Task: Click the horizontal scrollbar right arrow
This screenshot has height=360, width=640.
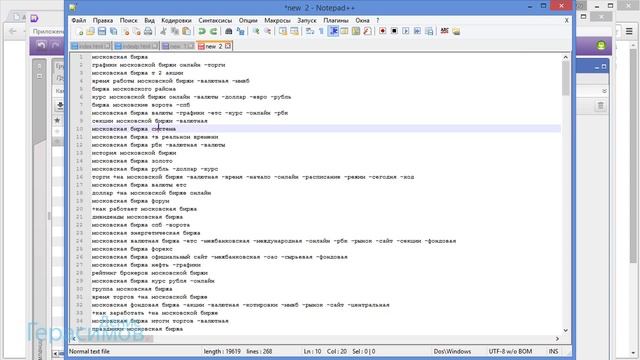Action: (x=557, y=339)
